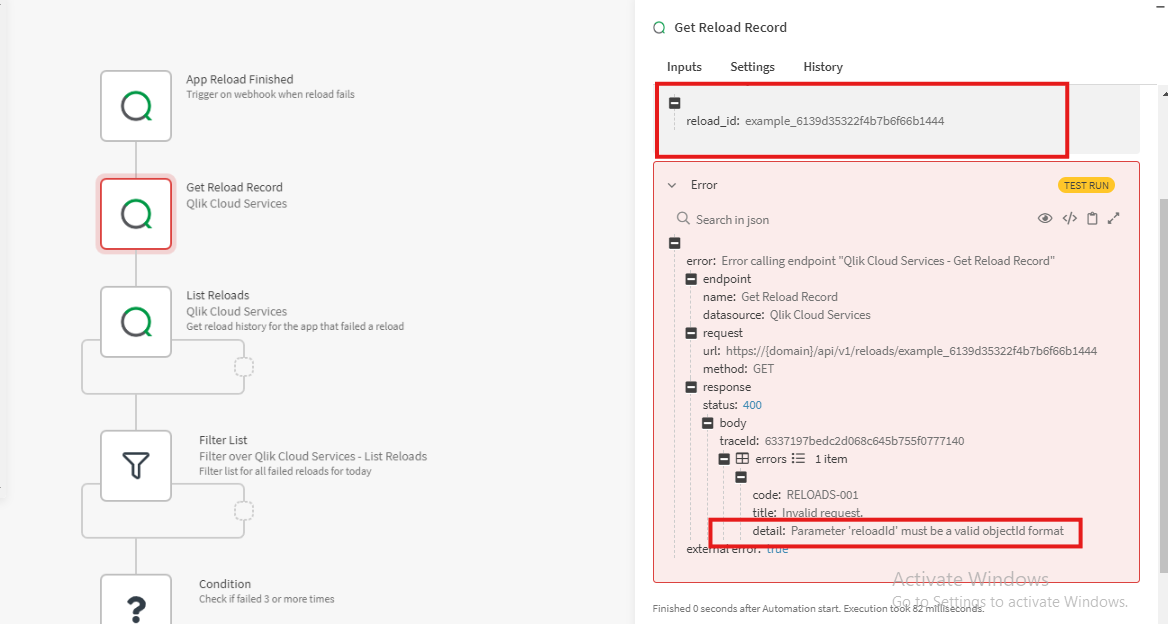Click the 400 status value
This screenshot has height=624, width=1168.
coord(752,405)
